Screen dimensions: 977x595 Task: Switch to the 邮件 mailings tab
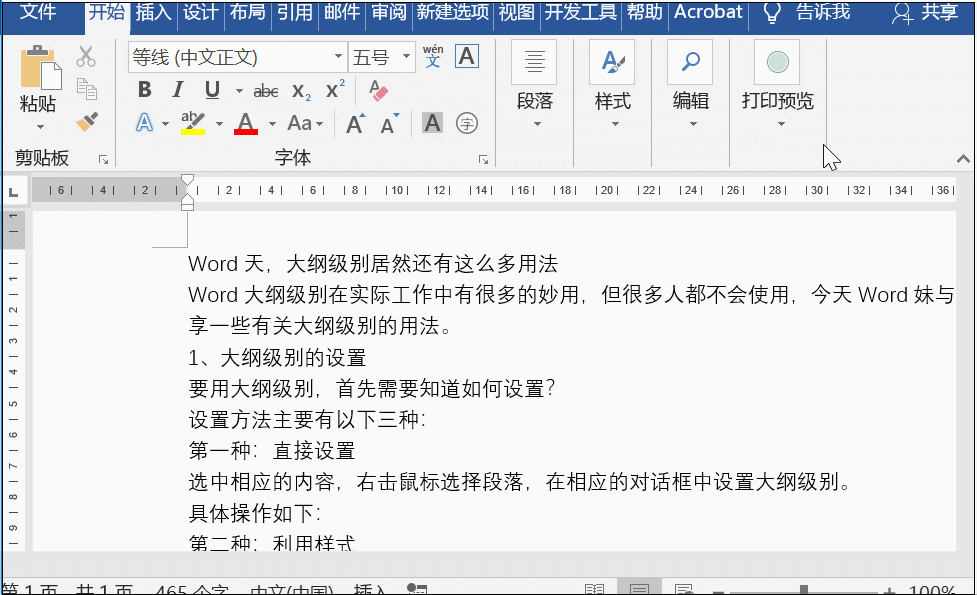341,12
